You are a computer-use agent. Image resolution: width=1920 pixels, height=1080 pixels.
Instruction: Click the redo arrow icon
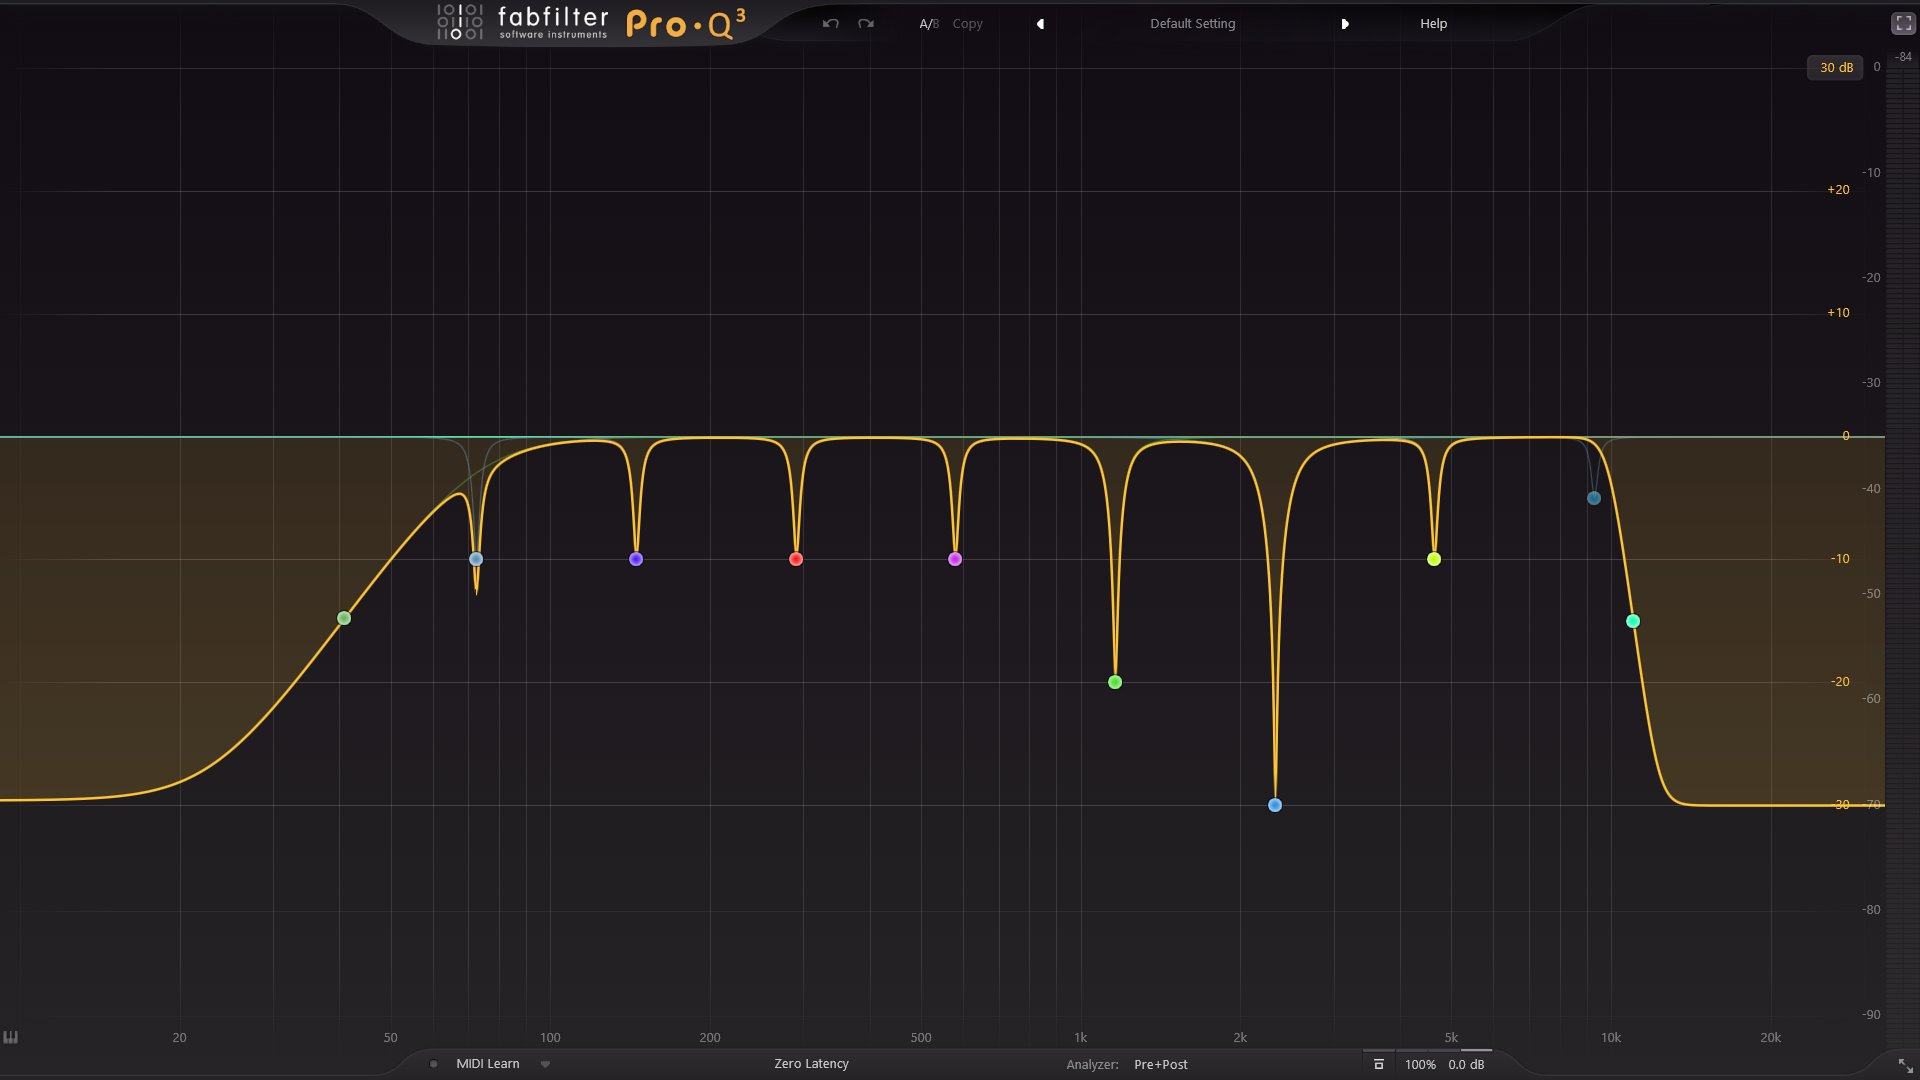pos(866,23)
